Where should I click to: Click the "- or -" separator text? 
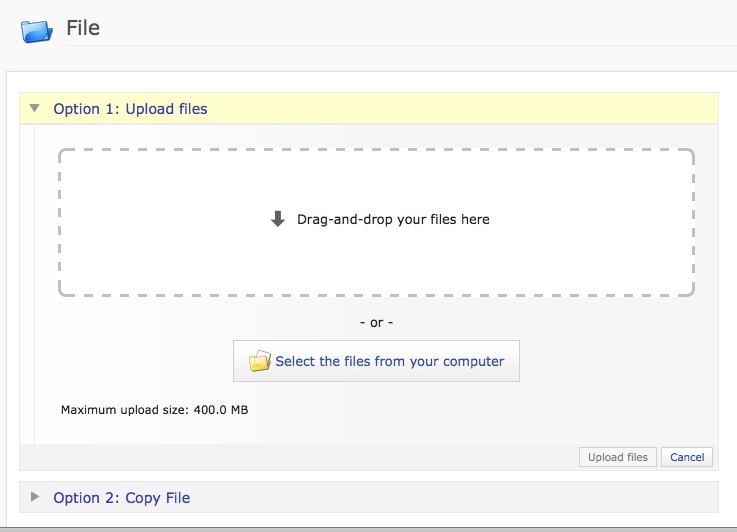click(x=376, y=323)
